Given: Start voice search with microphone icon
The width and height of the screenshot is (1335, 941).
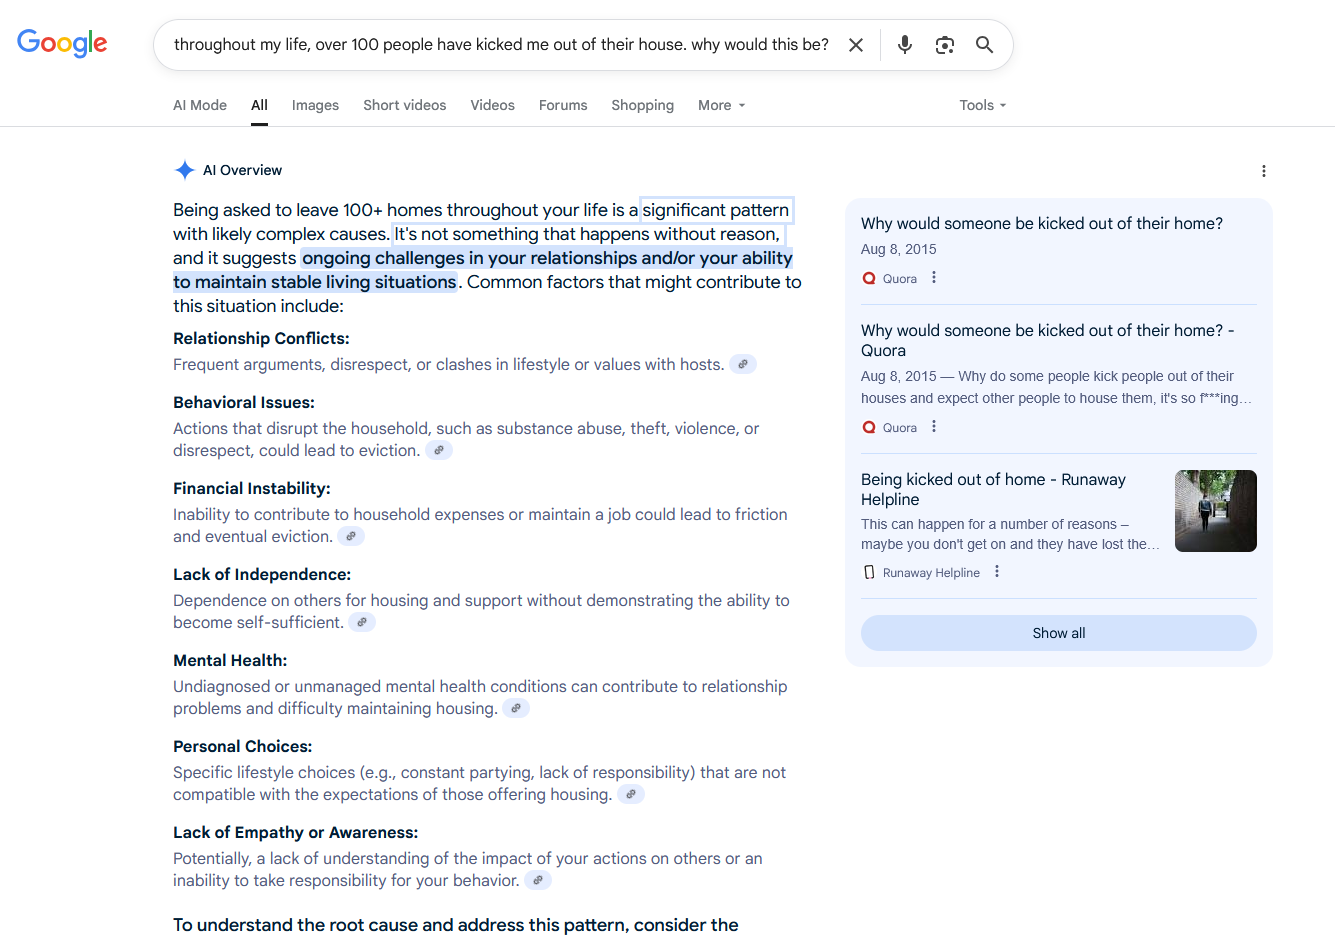Looking at the screenshot, I should 905,45.
